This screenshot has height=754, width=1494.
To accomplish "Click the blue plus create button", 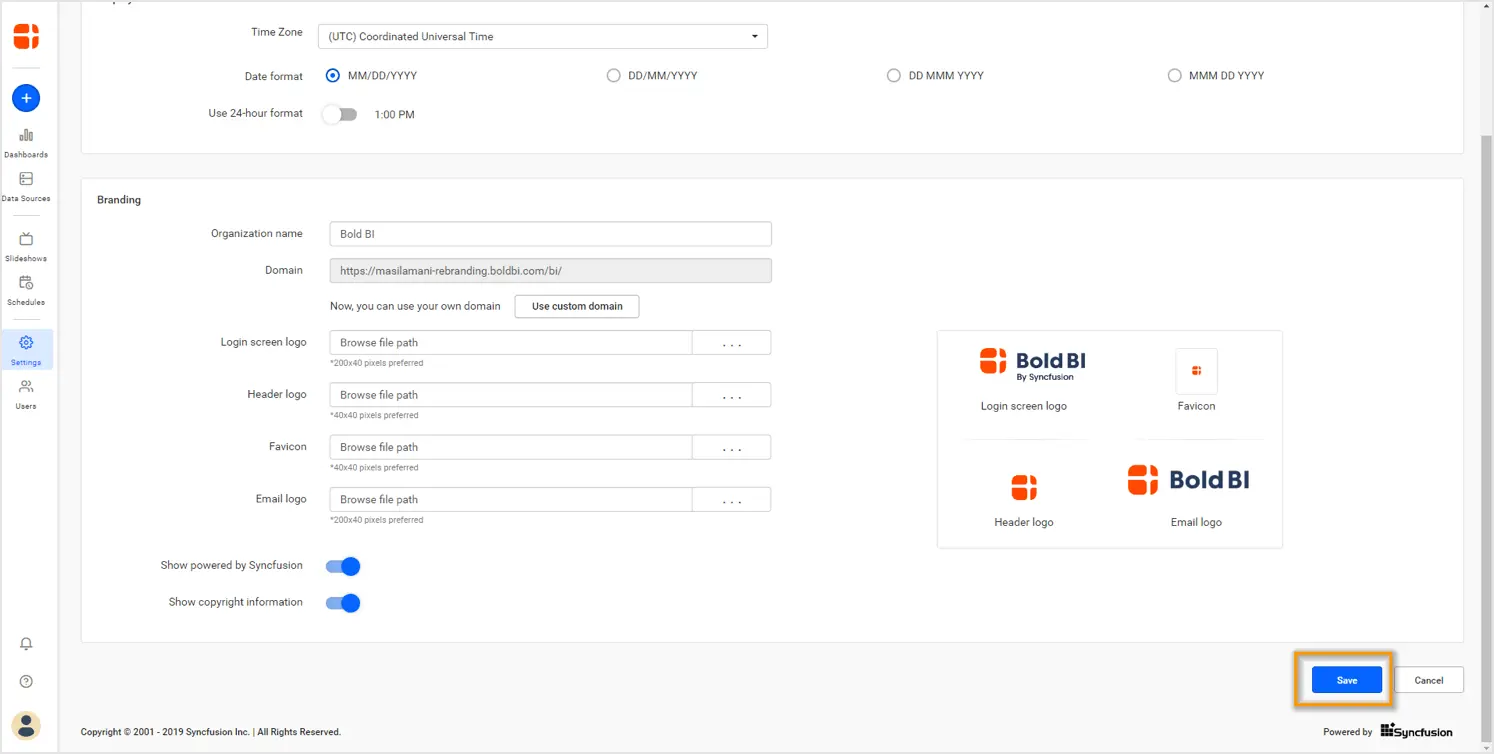I will (26, 98).
